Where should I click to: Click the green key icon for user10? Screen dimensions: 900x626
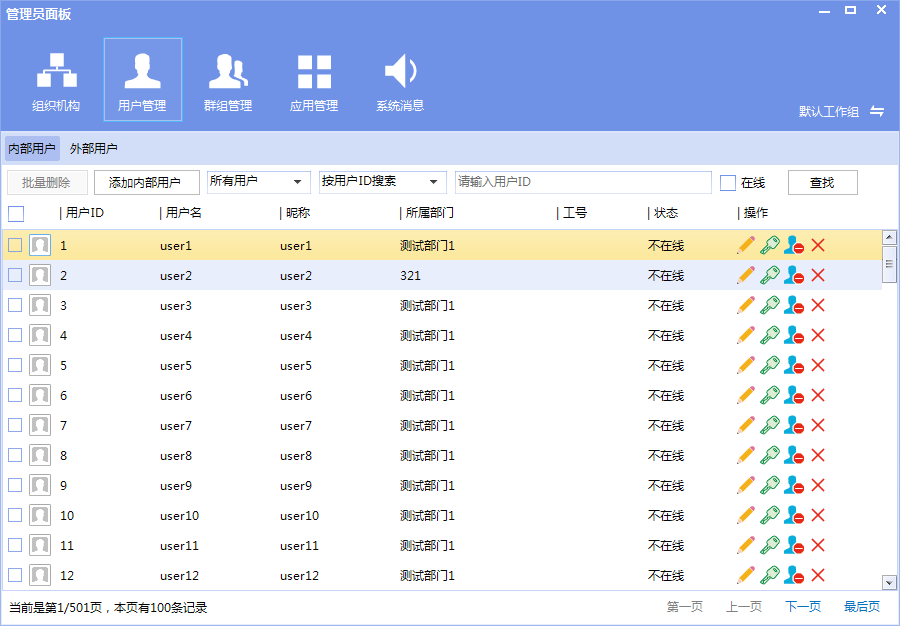[x=770, y=515]
